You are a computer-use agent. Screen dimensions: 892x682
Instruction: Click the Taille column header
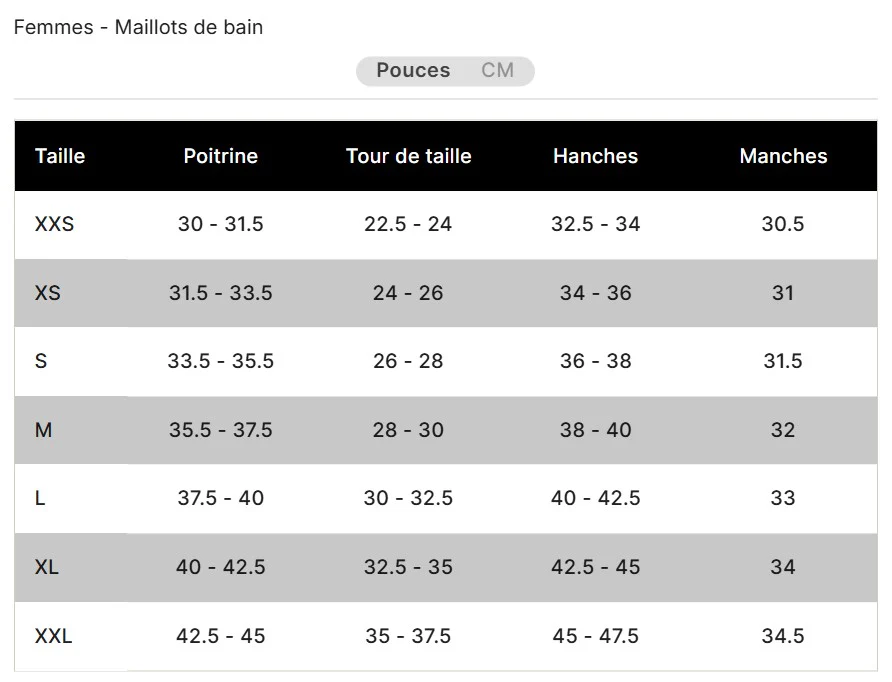[60, 156]
